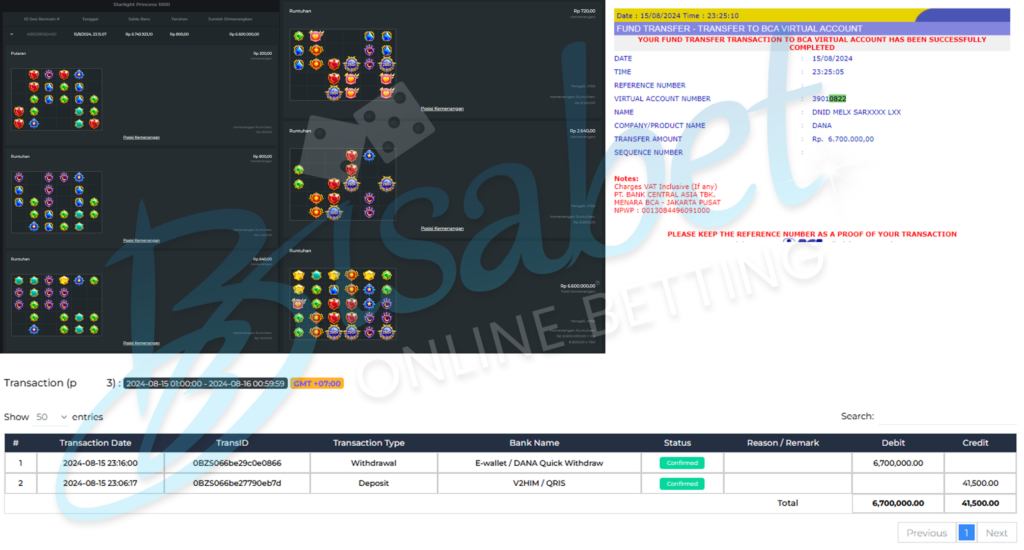Open Posisi Kemenangan link under Rp 640,00 Runtuhan
Image resolution: width=1024 pixels, height=550 pixels.
[141, 343]
